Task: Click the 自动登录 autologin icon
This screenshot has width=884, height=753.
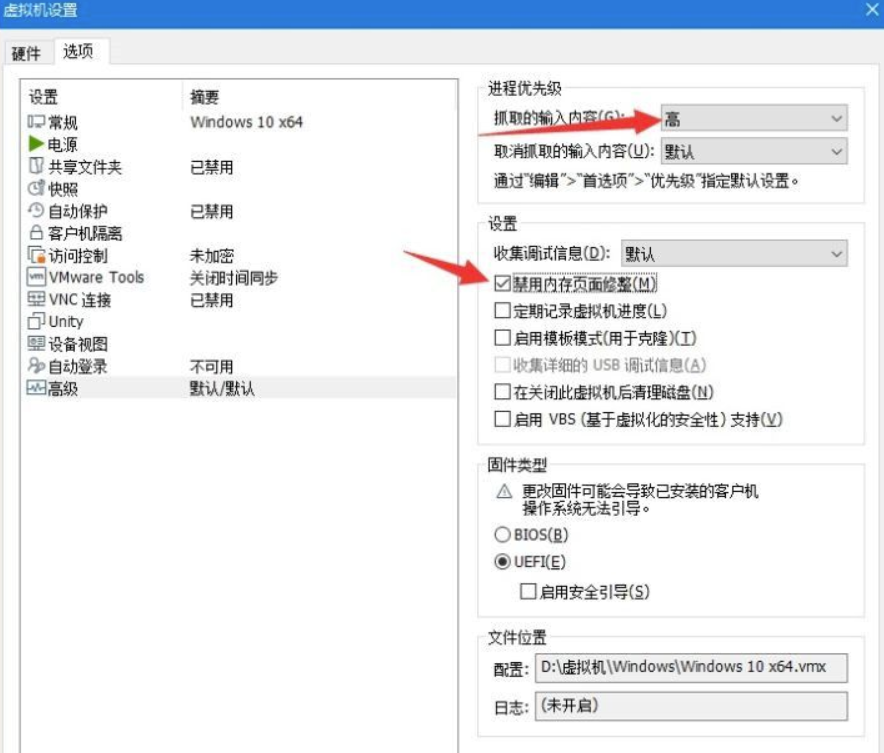Action: (x=36, y=365)
